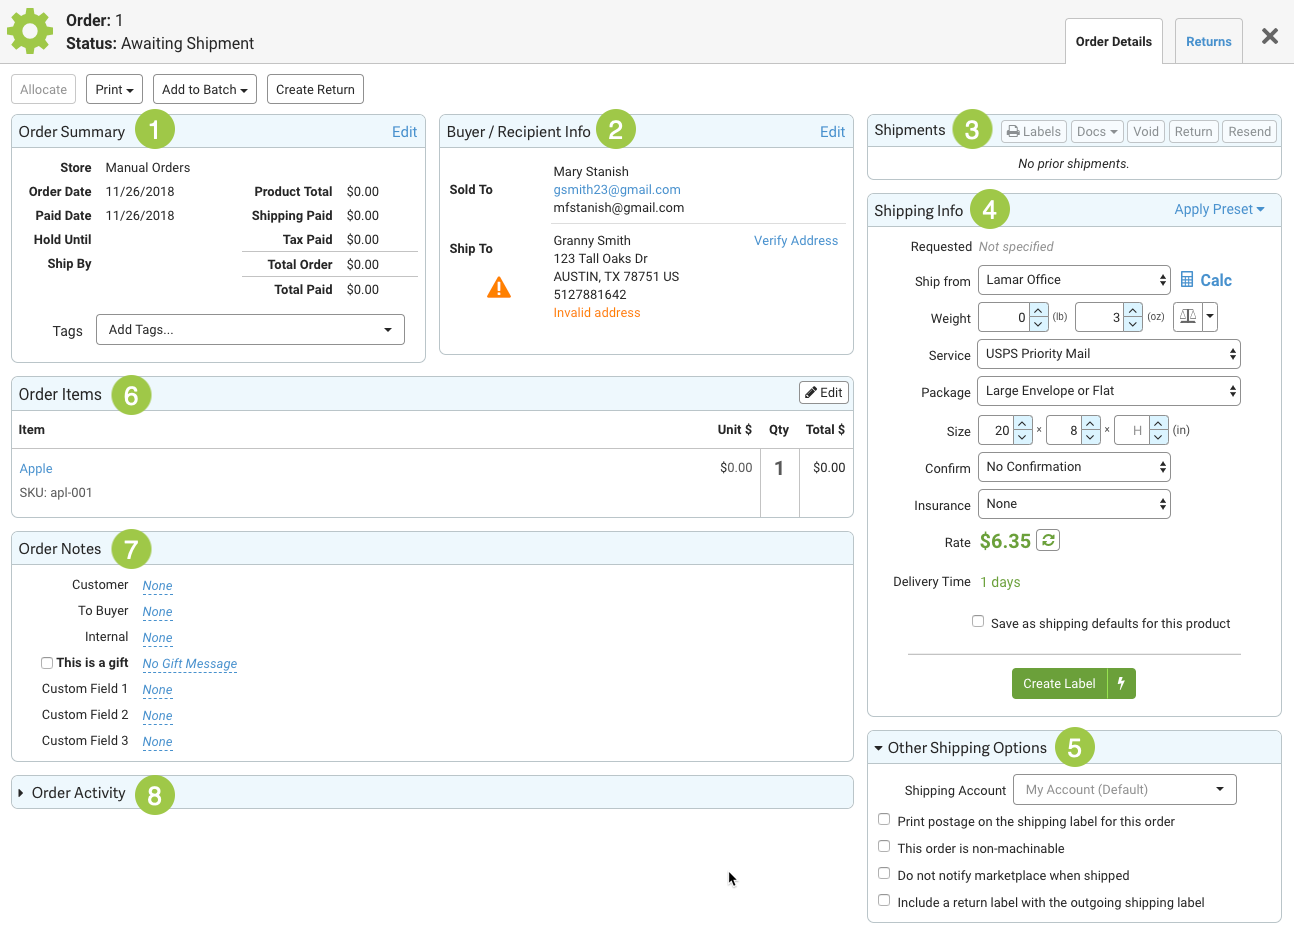The width and height of the screenshot is (1294, 931).
Task: Check the This is a gift box
Action: point(47,663)
